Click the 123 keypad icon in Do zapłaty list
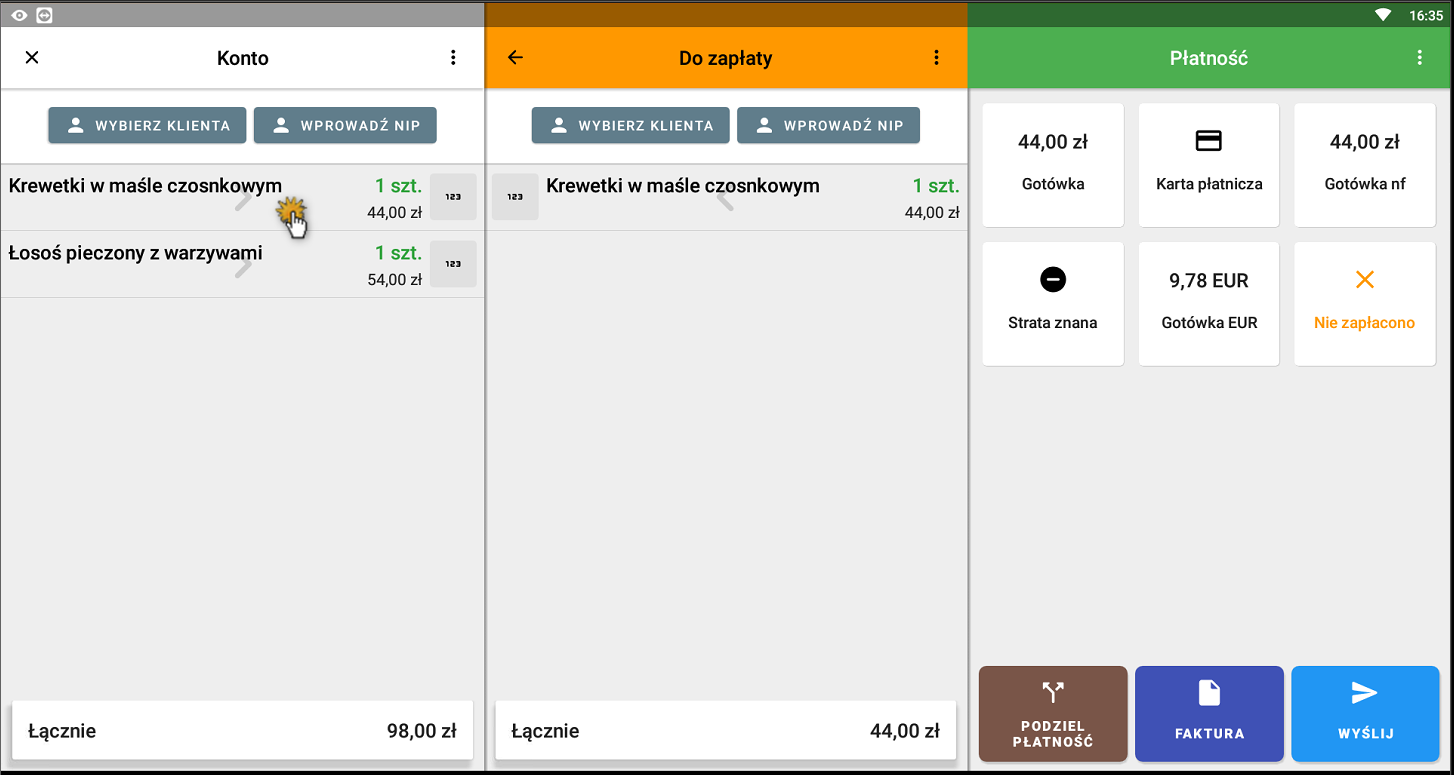The width and height of the screenshot is (1454, 775). click(515, 197)
